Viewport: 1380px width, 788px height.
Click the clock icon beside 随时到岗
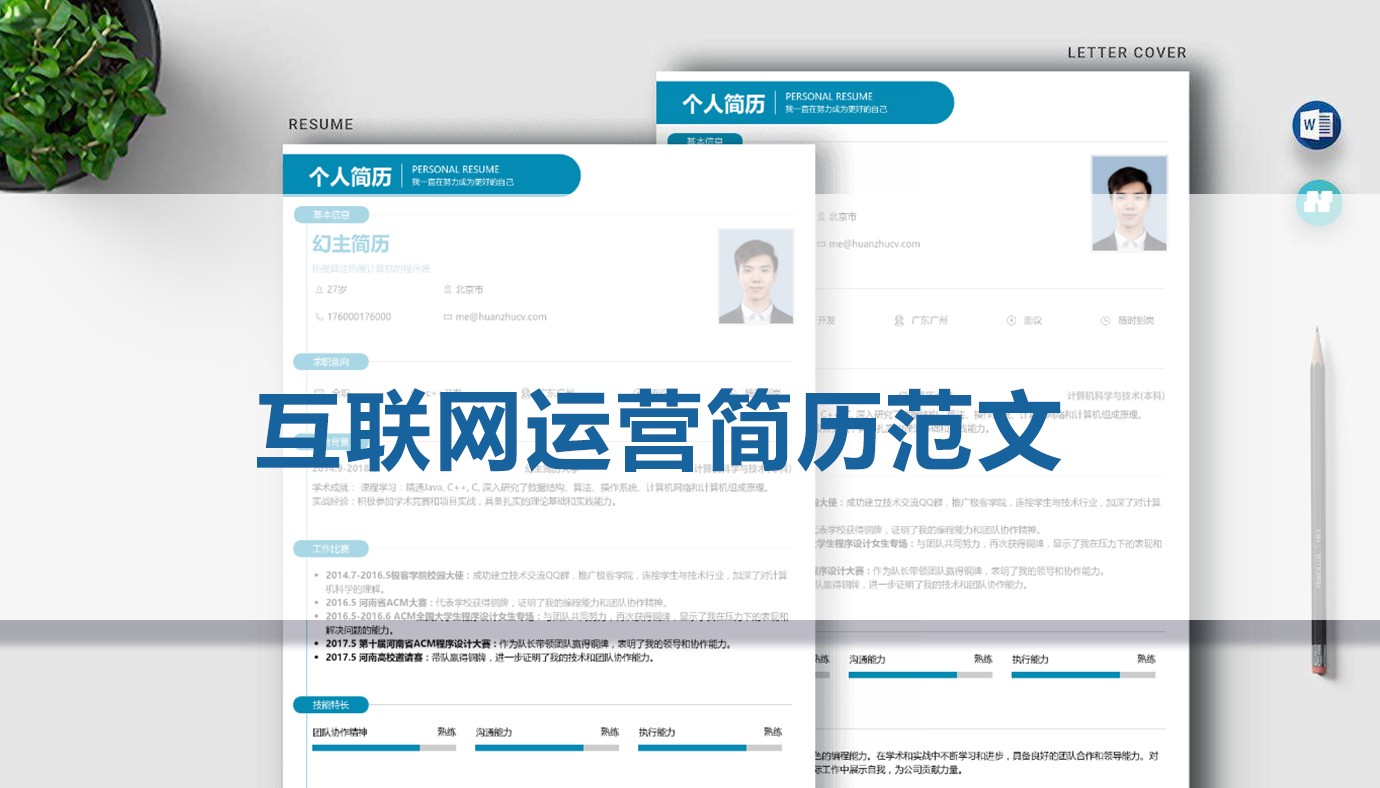pos(1105,321)
